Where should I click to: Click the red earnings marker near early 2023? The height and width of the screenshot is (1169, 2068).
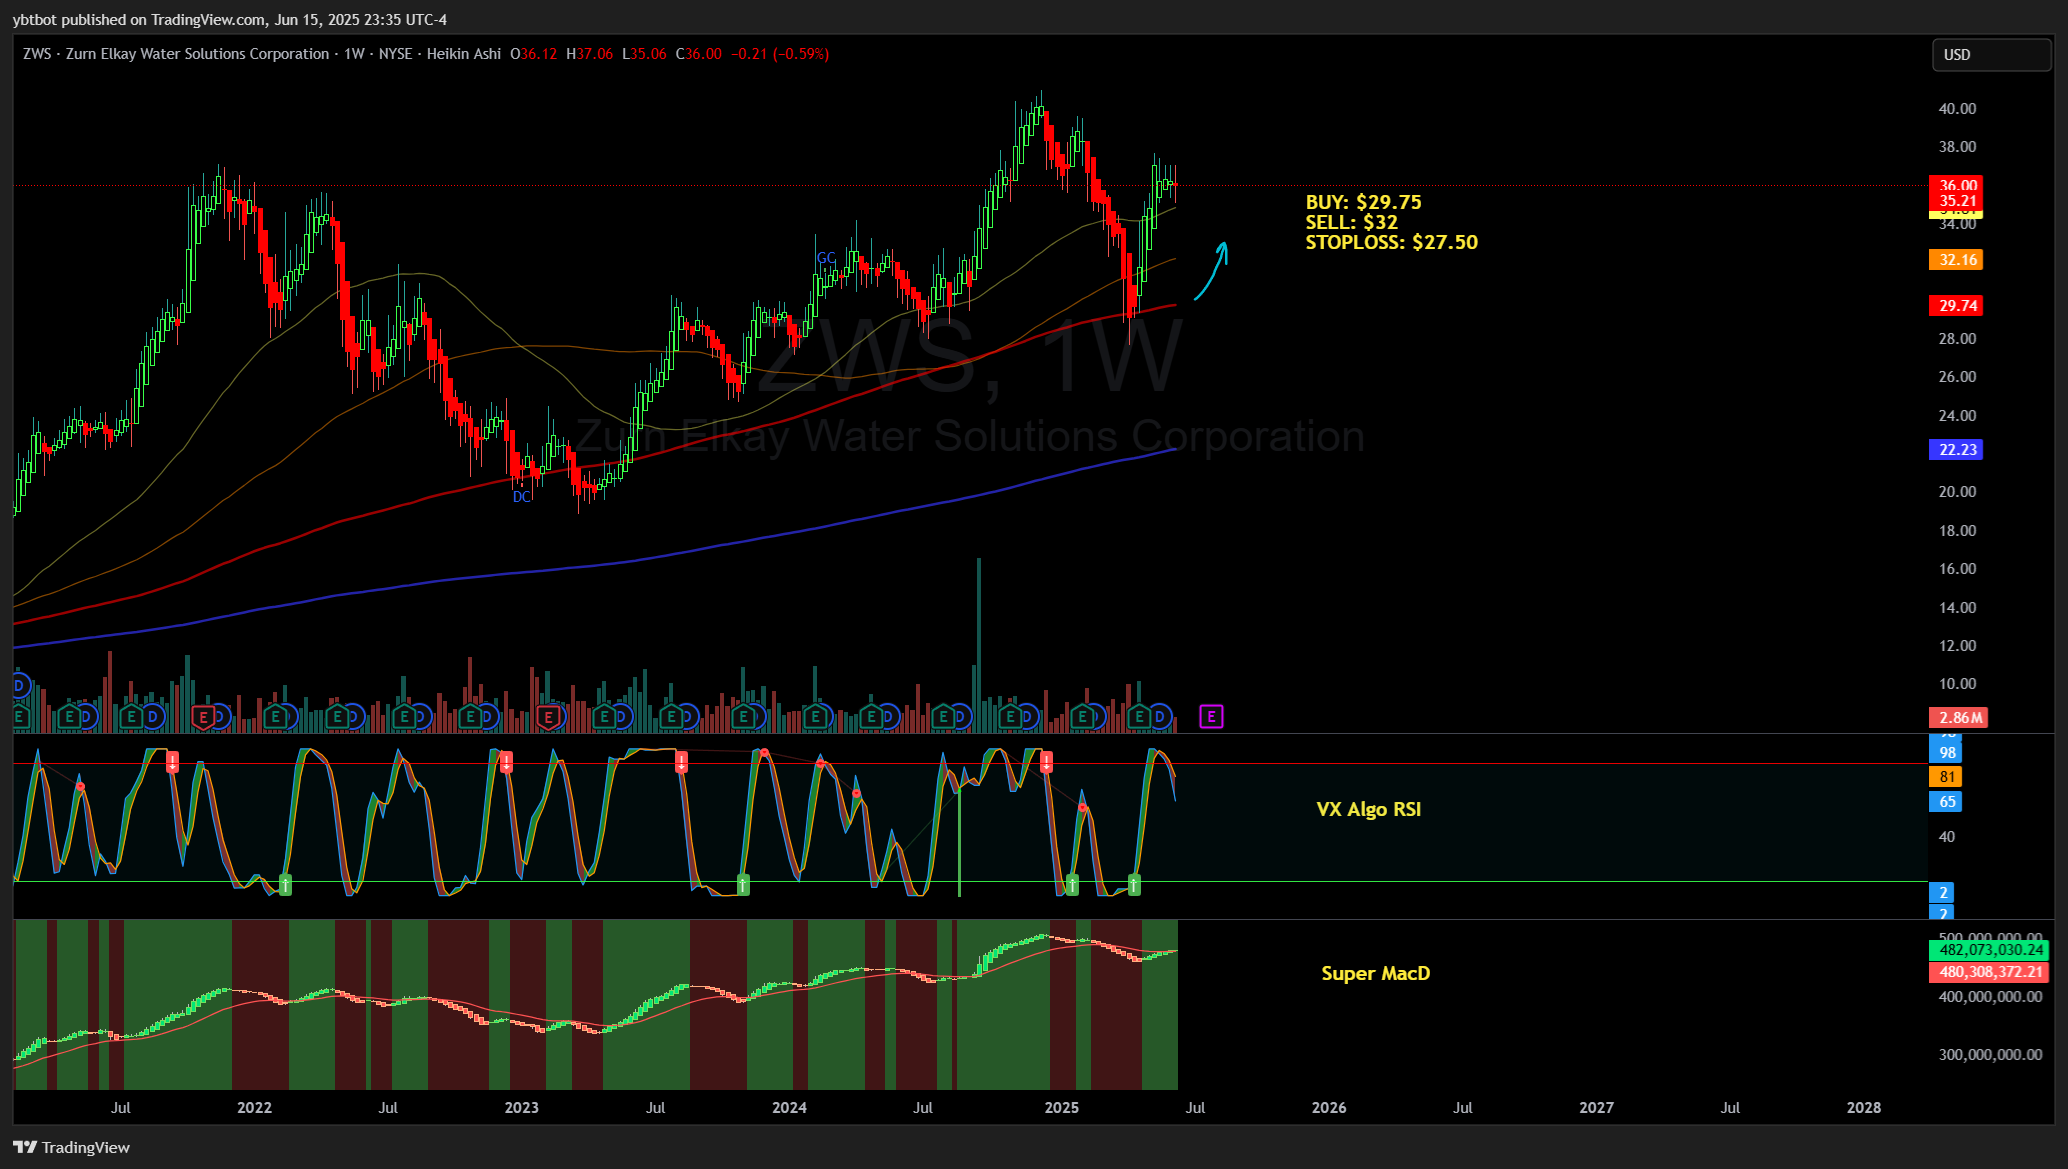click(547, 717)
